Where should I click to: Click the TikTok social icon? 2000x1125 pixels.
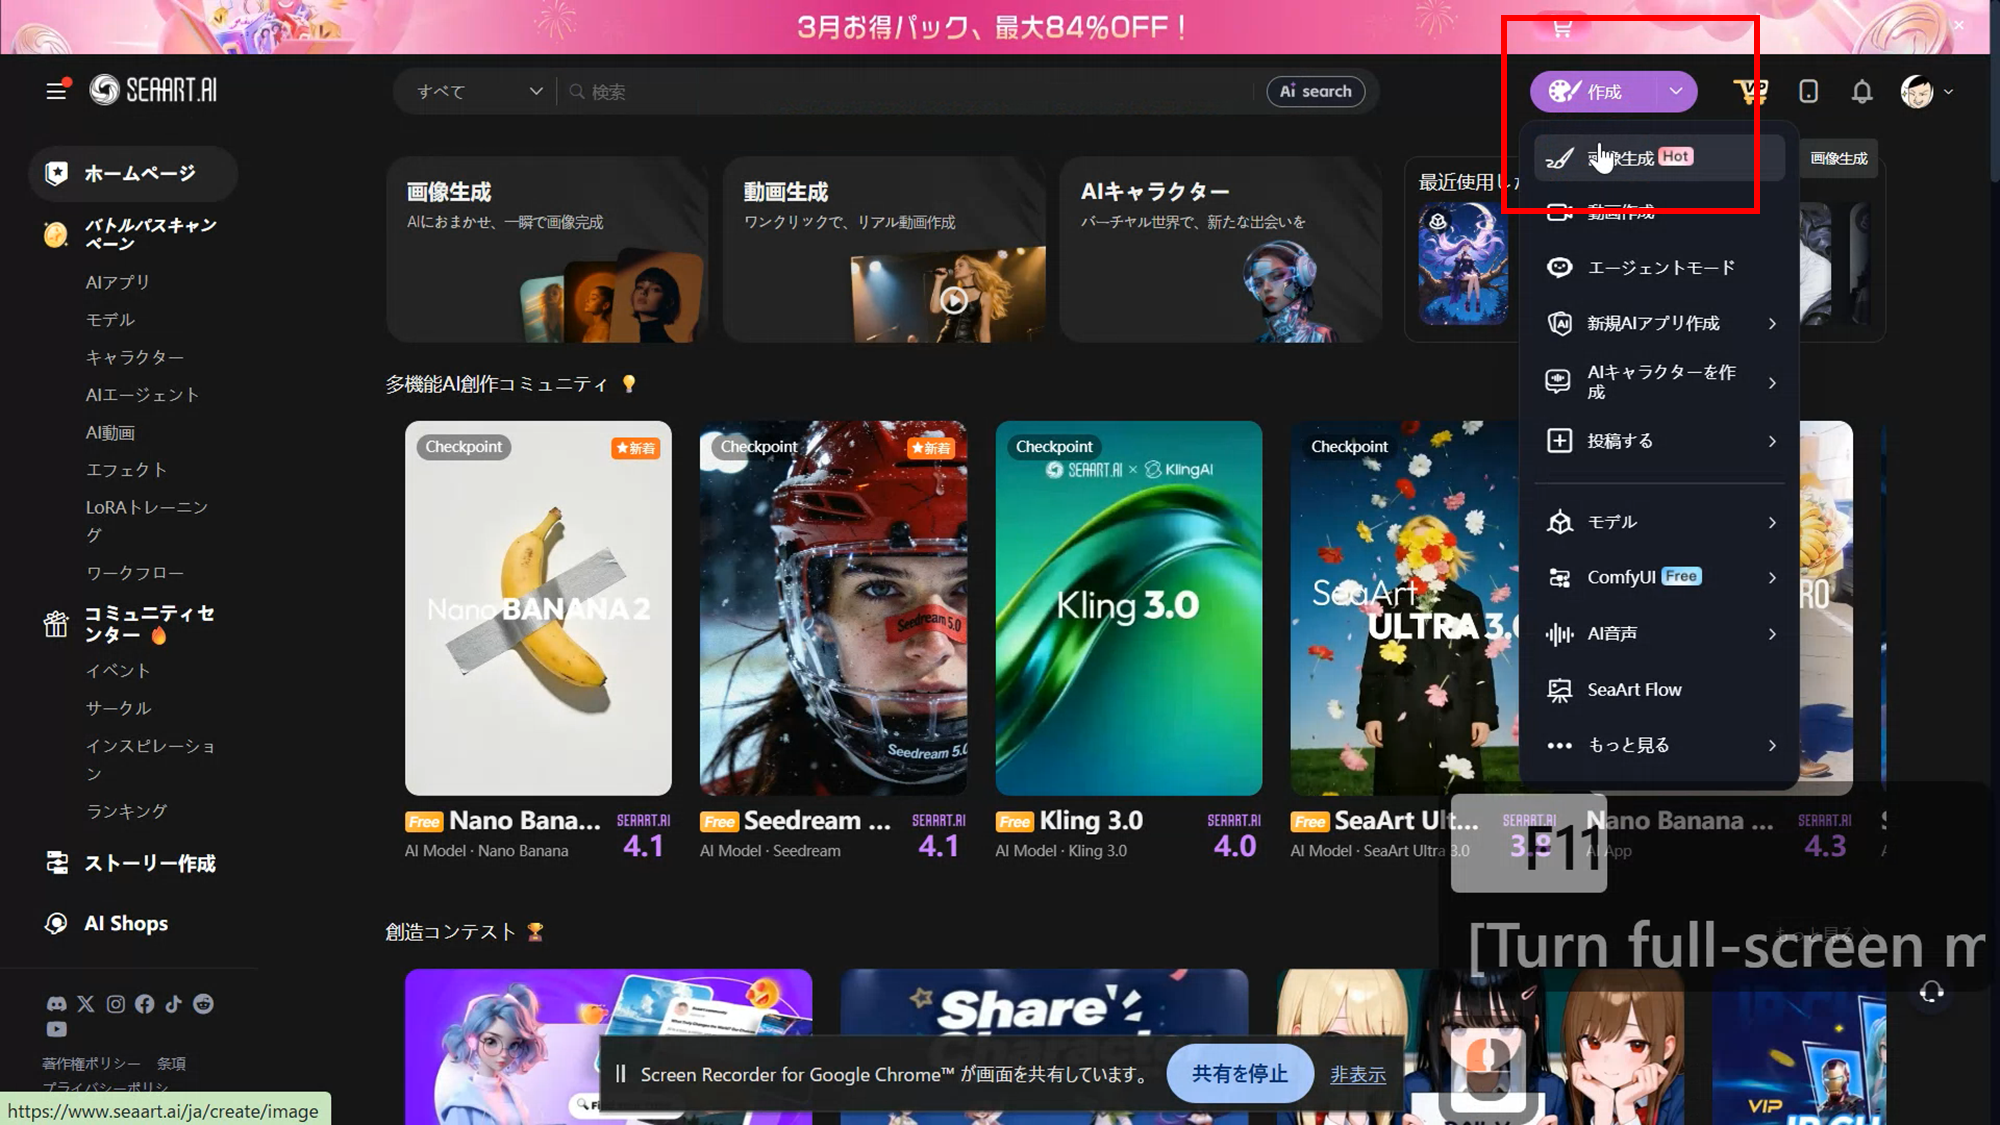[x=174, y=1003]
